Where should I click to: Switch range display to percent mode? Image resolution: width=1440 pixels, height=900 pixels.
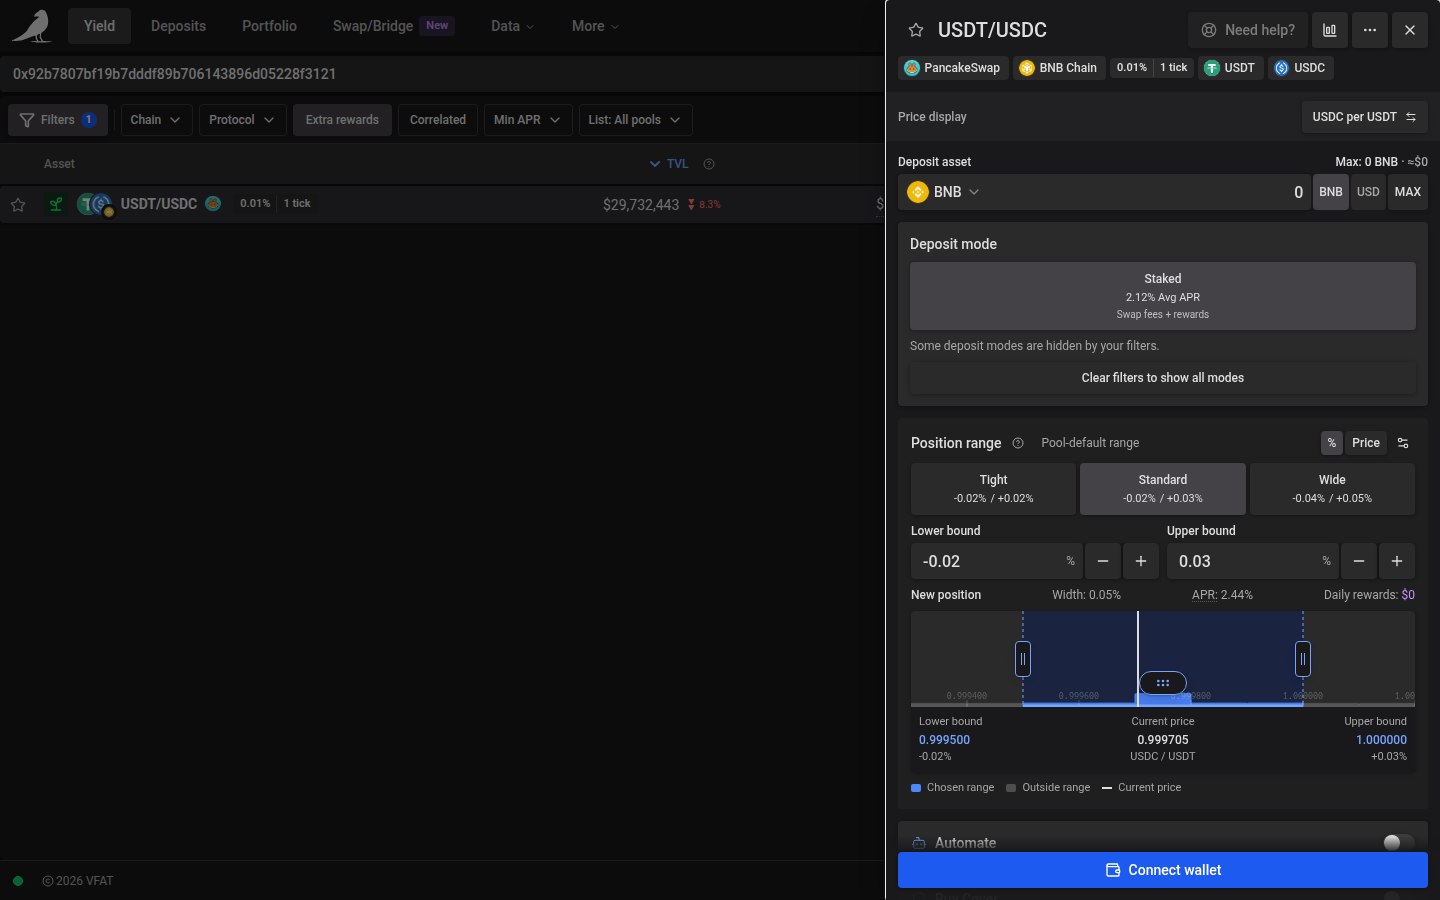click(x=1331, y=443)
